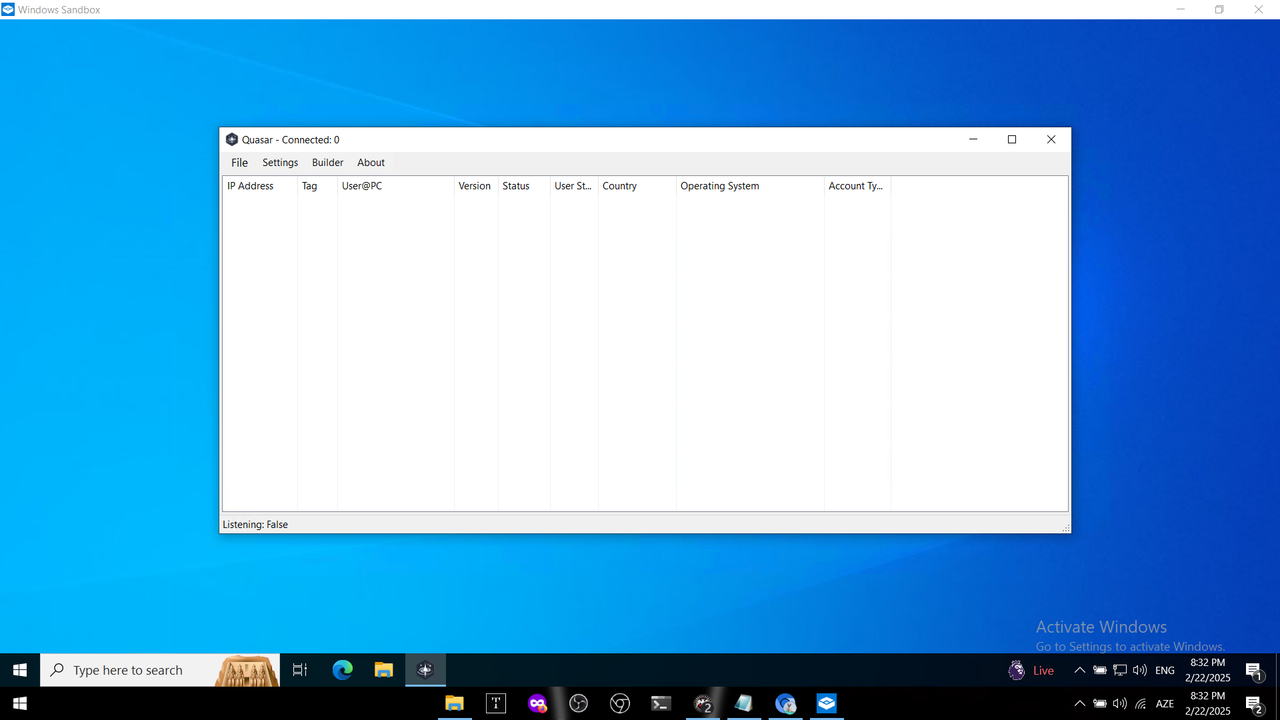Click the Quasar icon on the sandbox taskbar

pos(425,670)
